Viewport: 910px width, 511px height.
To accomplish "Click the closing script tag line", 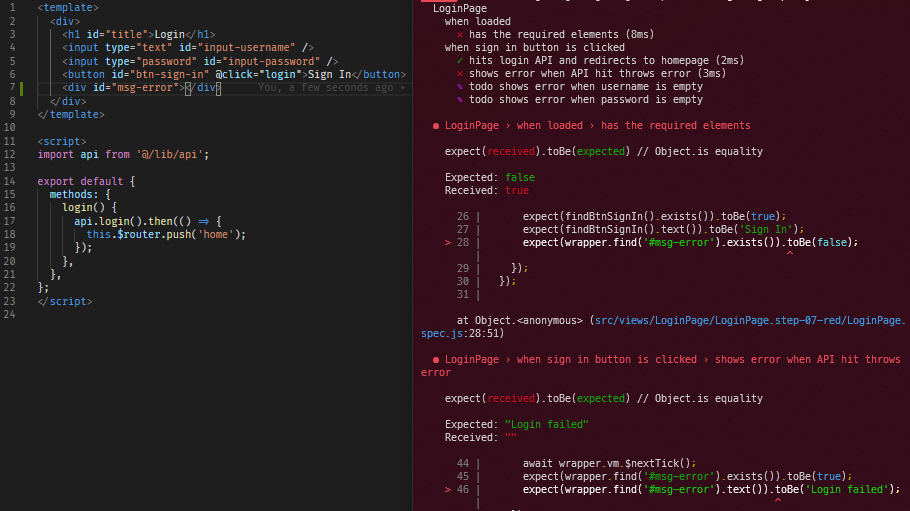I will tap(65, 301).
